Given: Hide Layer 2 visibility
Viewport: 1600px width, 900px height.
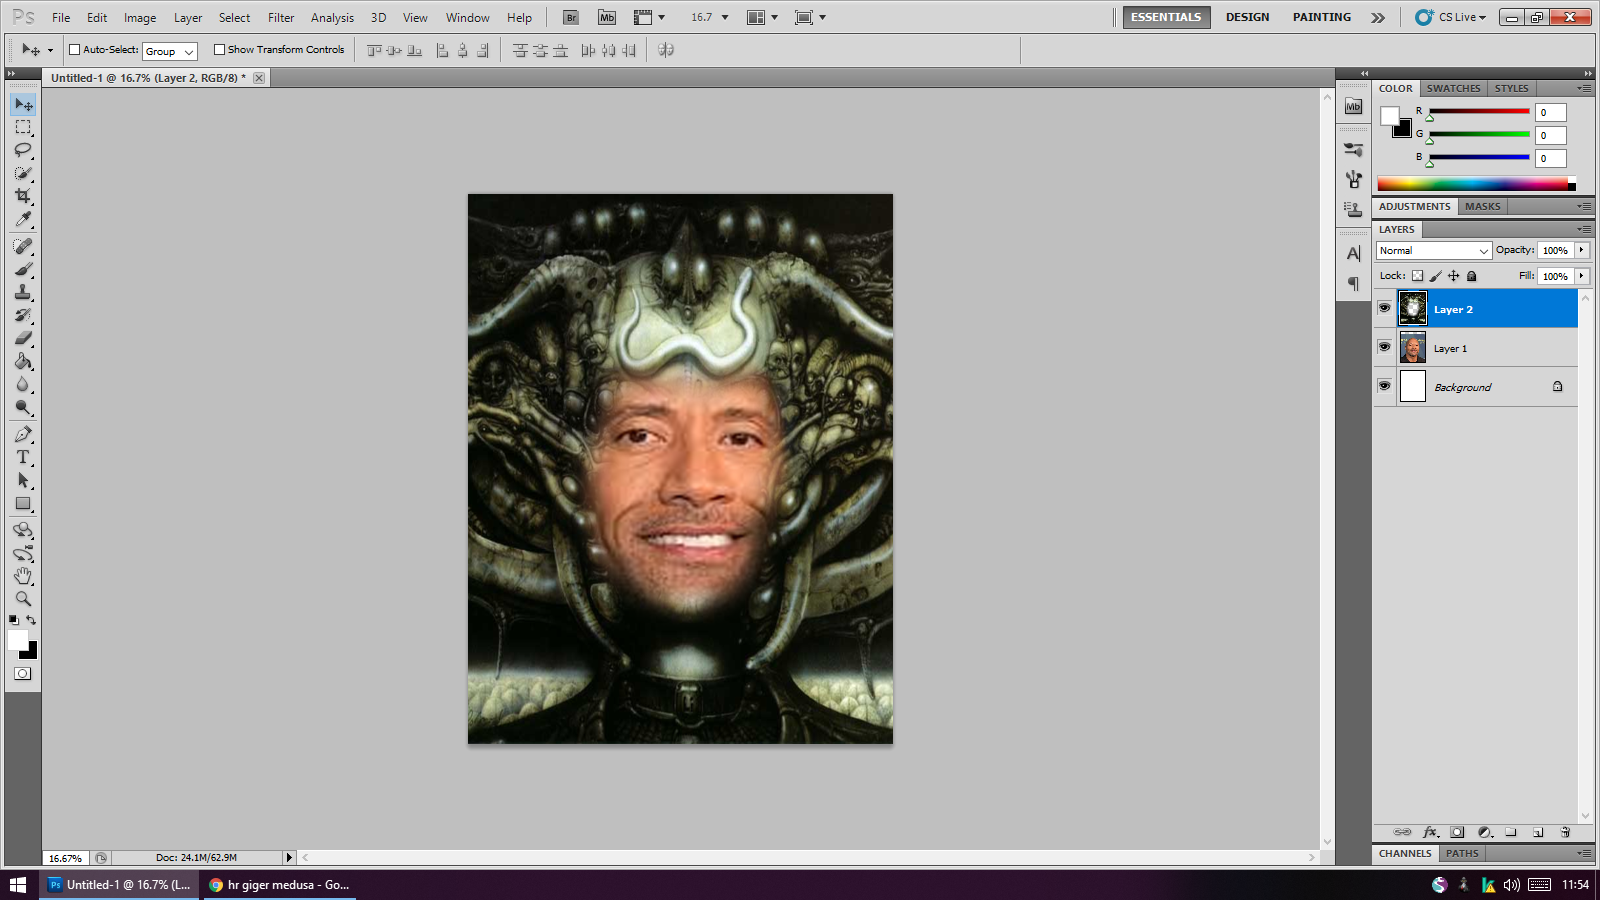Looking at the screenshot, I should pos(1384,308).
